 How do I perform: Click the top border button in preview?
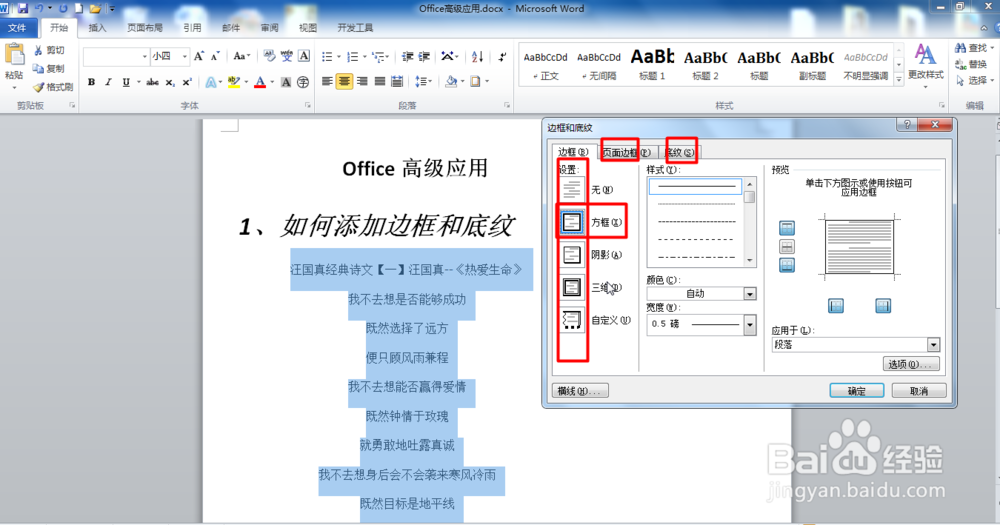click(787, 228)
